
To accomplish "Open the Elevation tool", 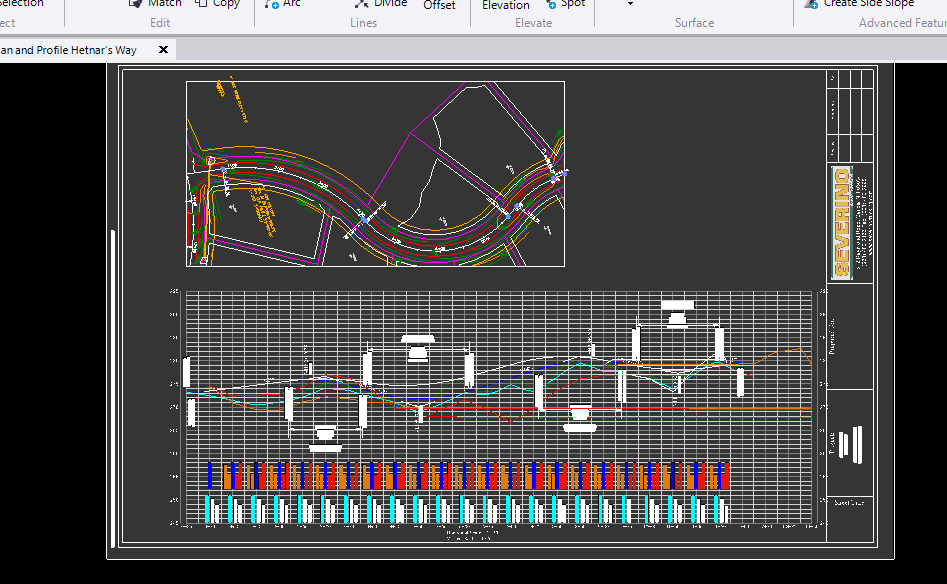I will (506, 5).
